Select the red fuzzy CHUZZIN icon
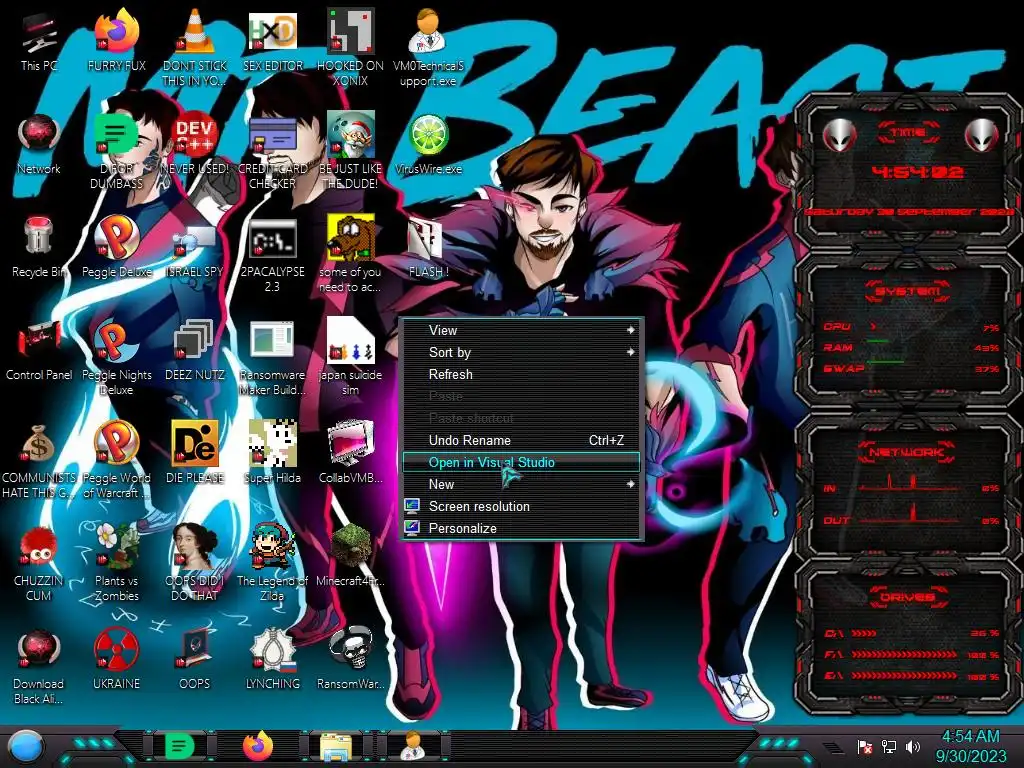The height and width of the screenshot is (768, 1024). click(x=39, y=563)
